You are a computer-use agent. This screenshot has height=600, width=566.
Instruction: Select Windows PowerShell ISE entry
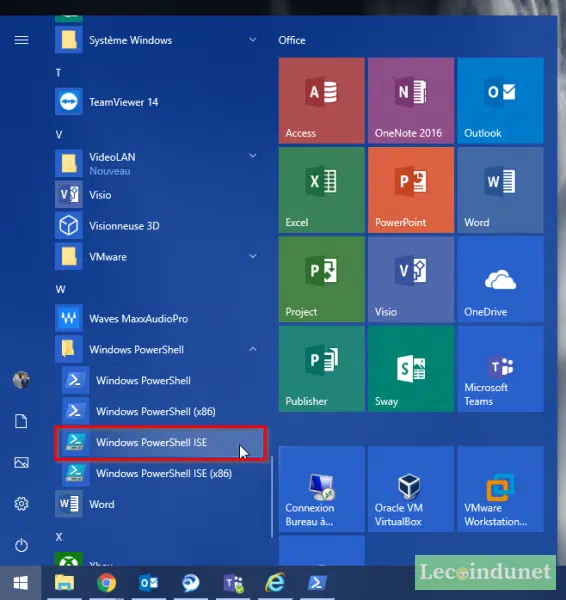(161, 443)
